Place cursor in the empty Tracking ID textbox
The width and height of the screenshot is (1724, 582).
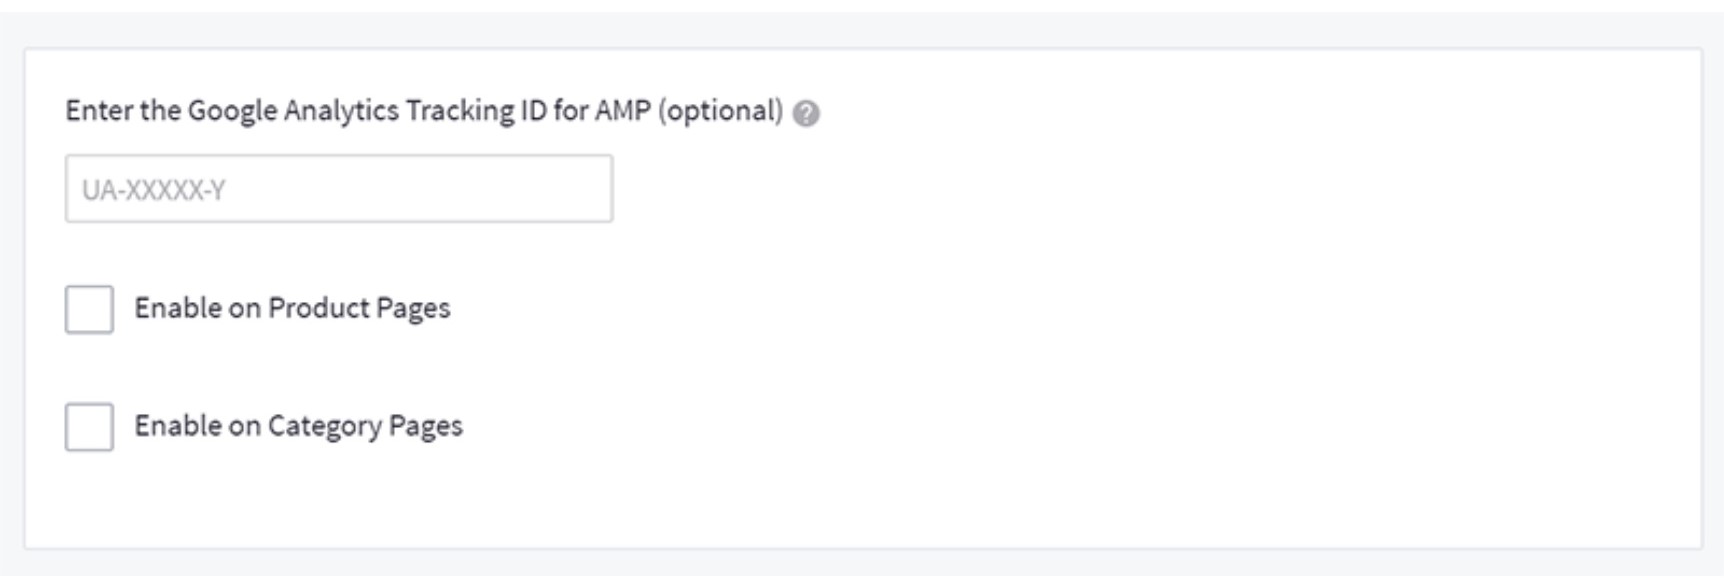coord(339,189)
